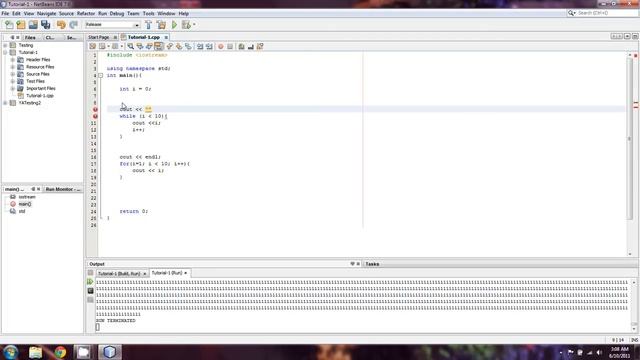The width and height of the screenshot is (640, 360).
Task: Click the New File toolbar icon
Action: click(9, 24)
